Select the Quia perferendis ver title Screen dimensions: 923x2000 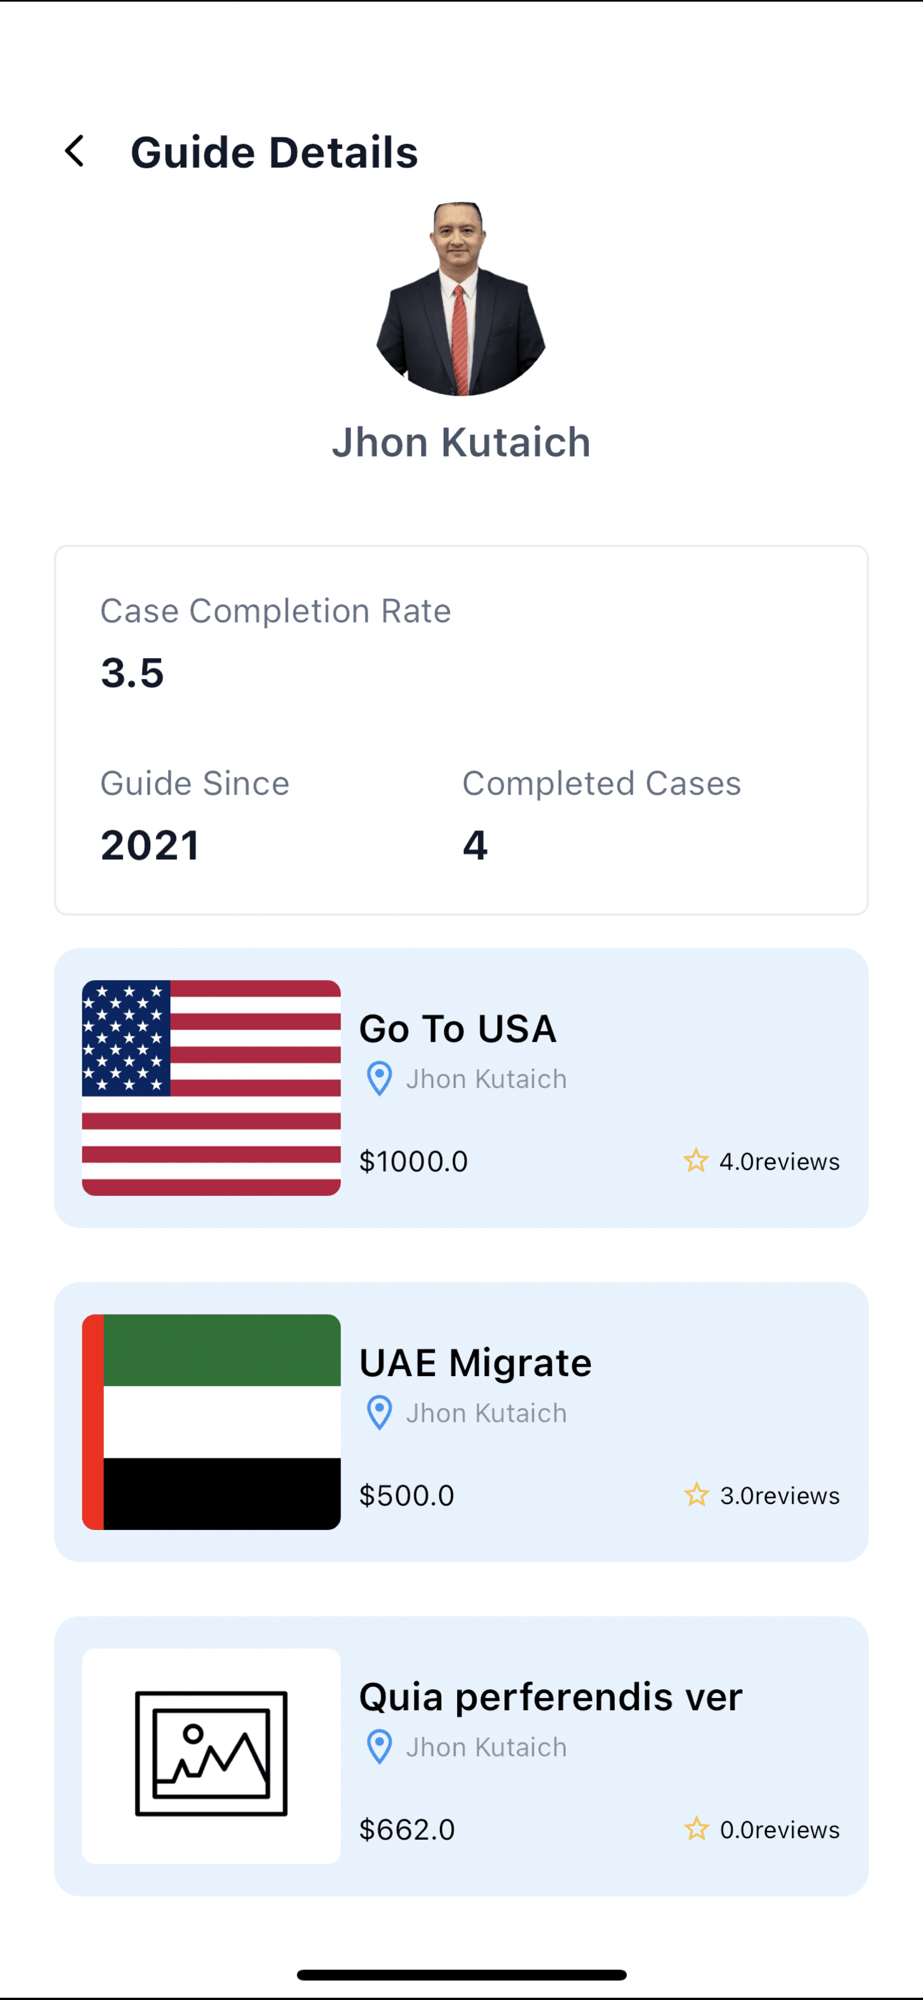[551, 1697]
